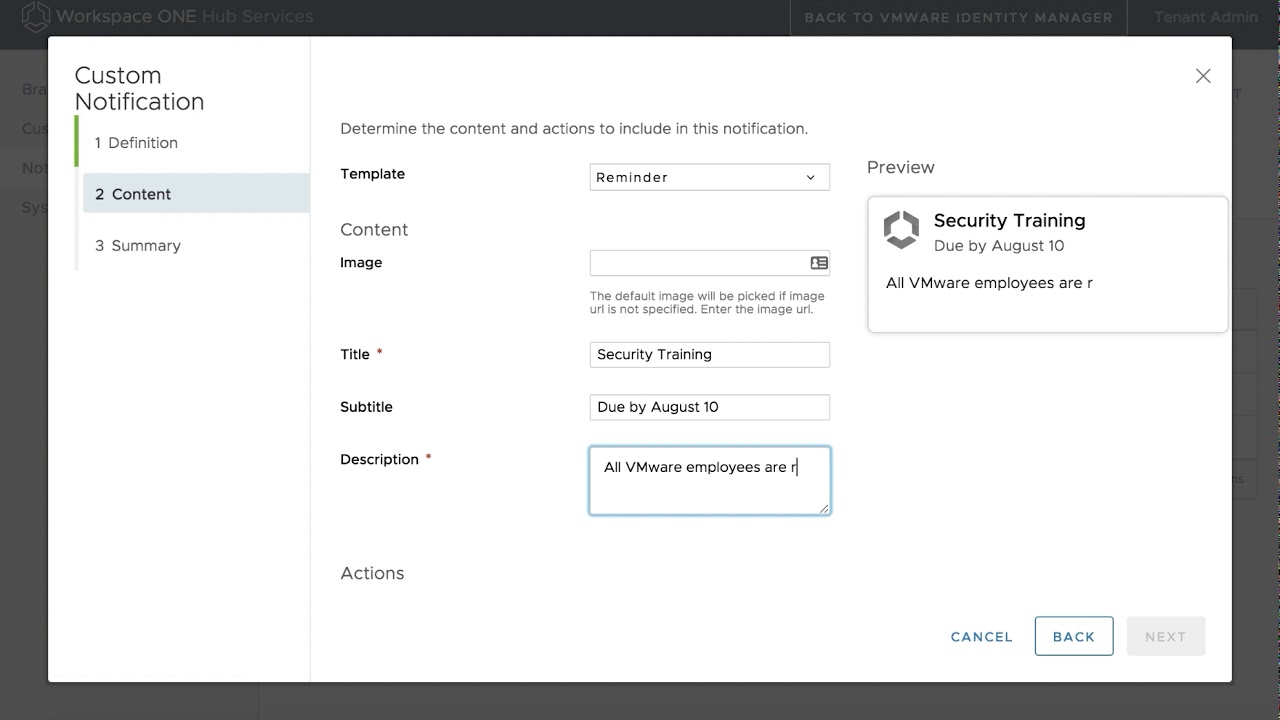1280x720 pixels.
Task: Click inside the Description text area
Action: [709, 490]
